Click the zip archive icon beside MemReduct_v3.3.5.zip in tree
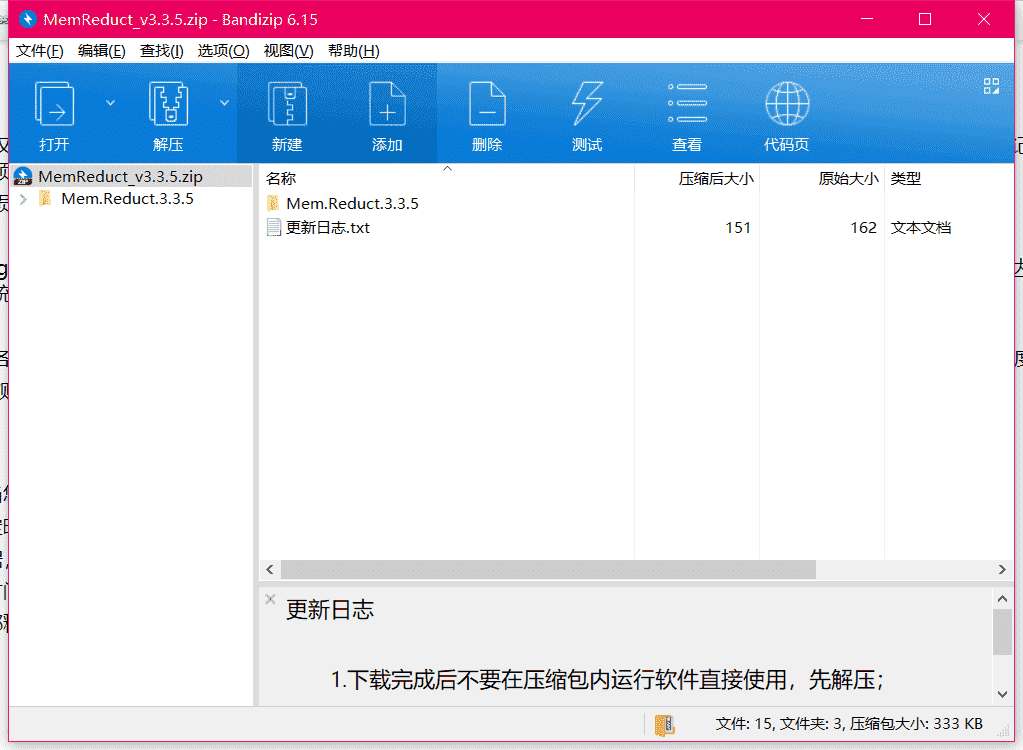Image resolution: width=1023 pixels, height=750 pixels. coord(23,176)
